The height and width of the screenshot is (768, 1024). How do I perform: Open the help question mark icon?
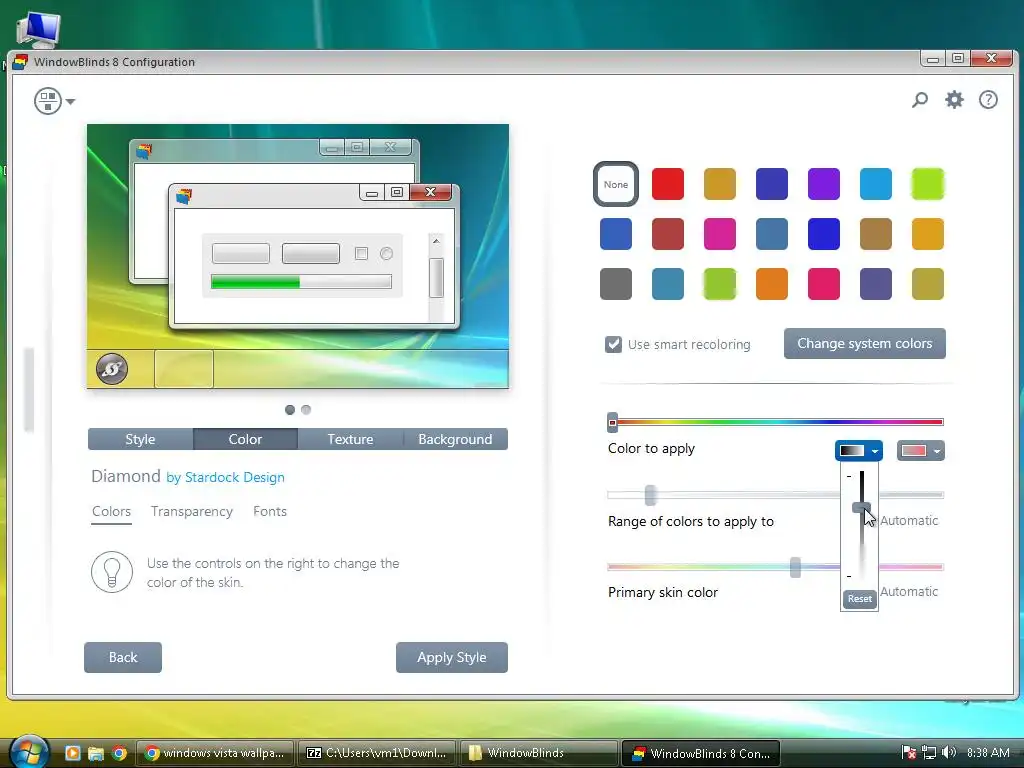(x=988, y=100)
